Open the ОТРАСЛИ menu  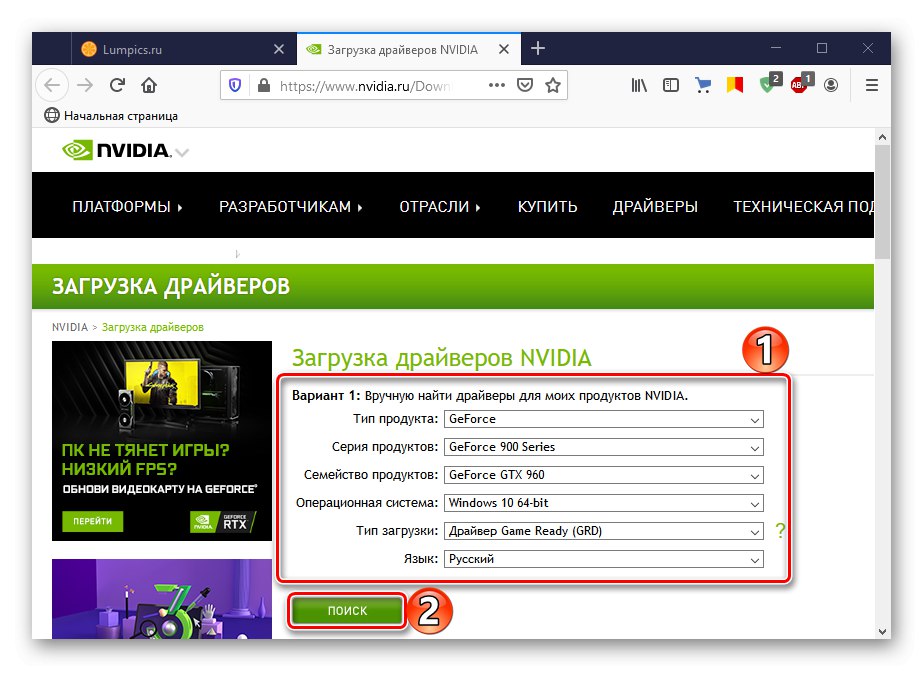click(x=440, y=207)
